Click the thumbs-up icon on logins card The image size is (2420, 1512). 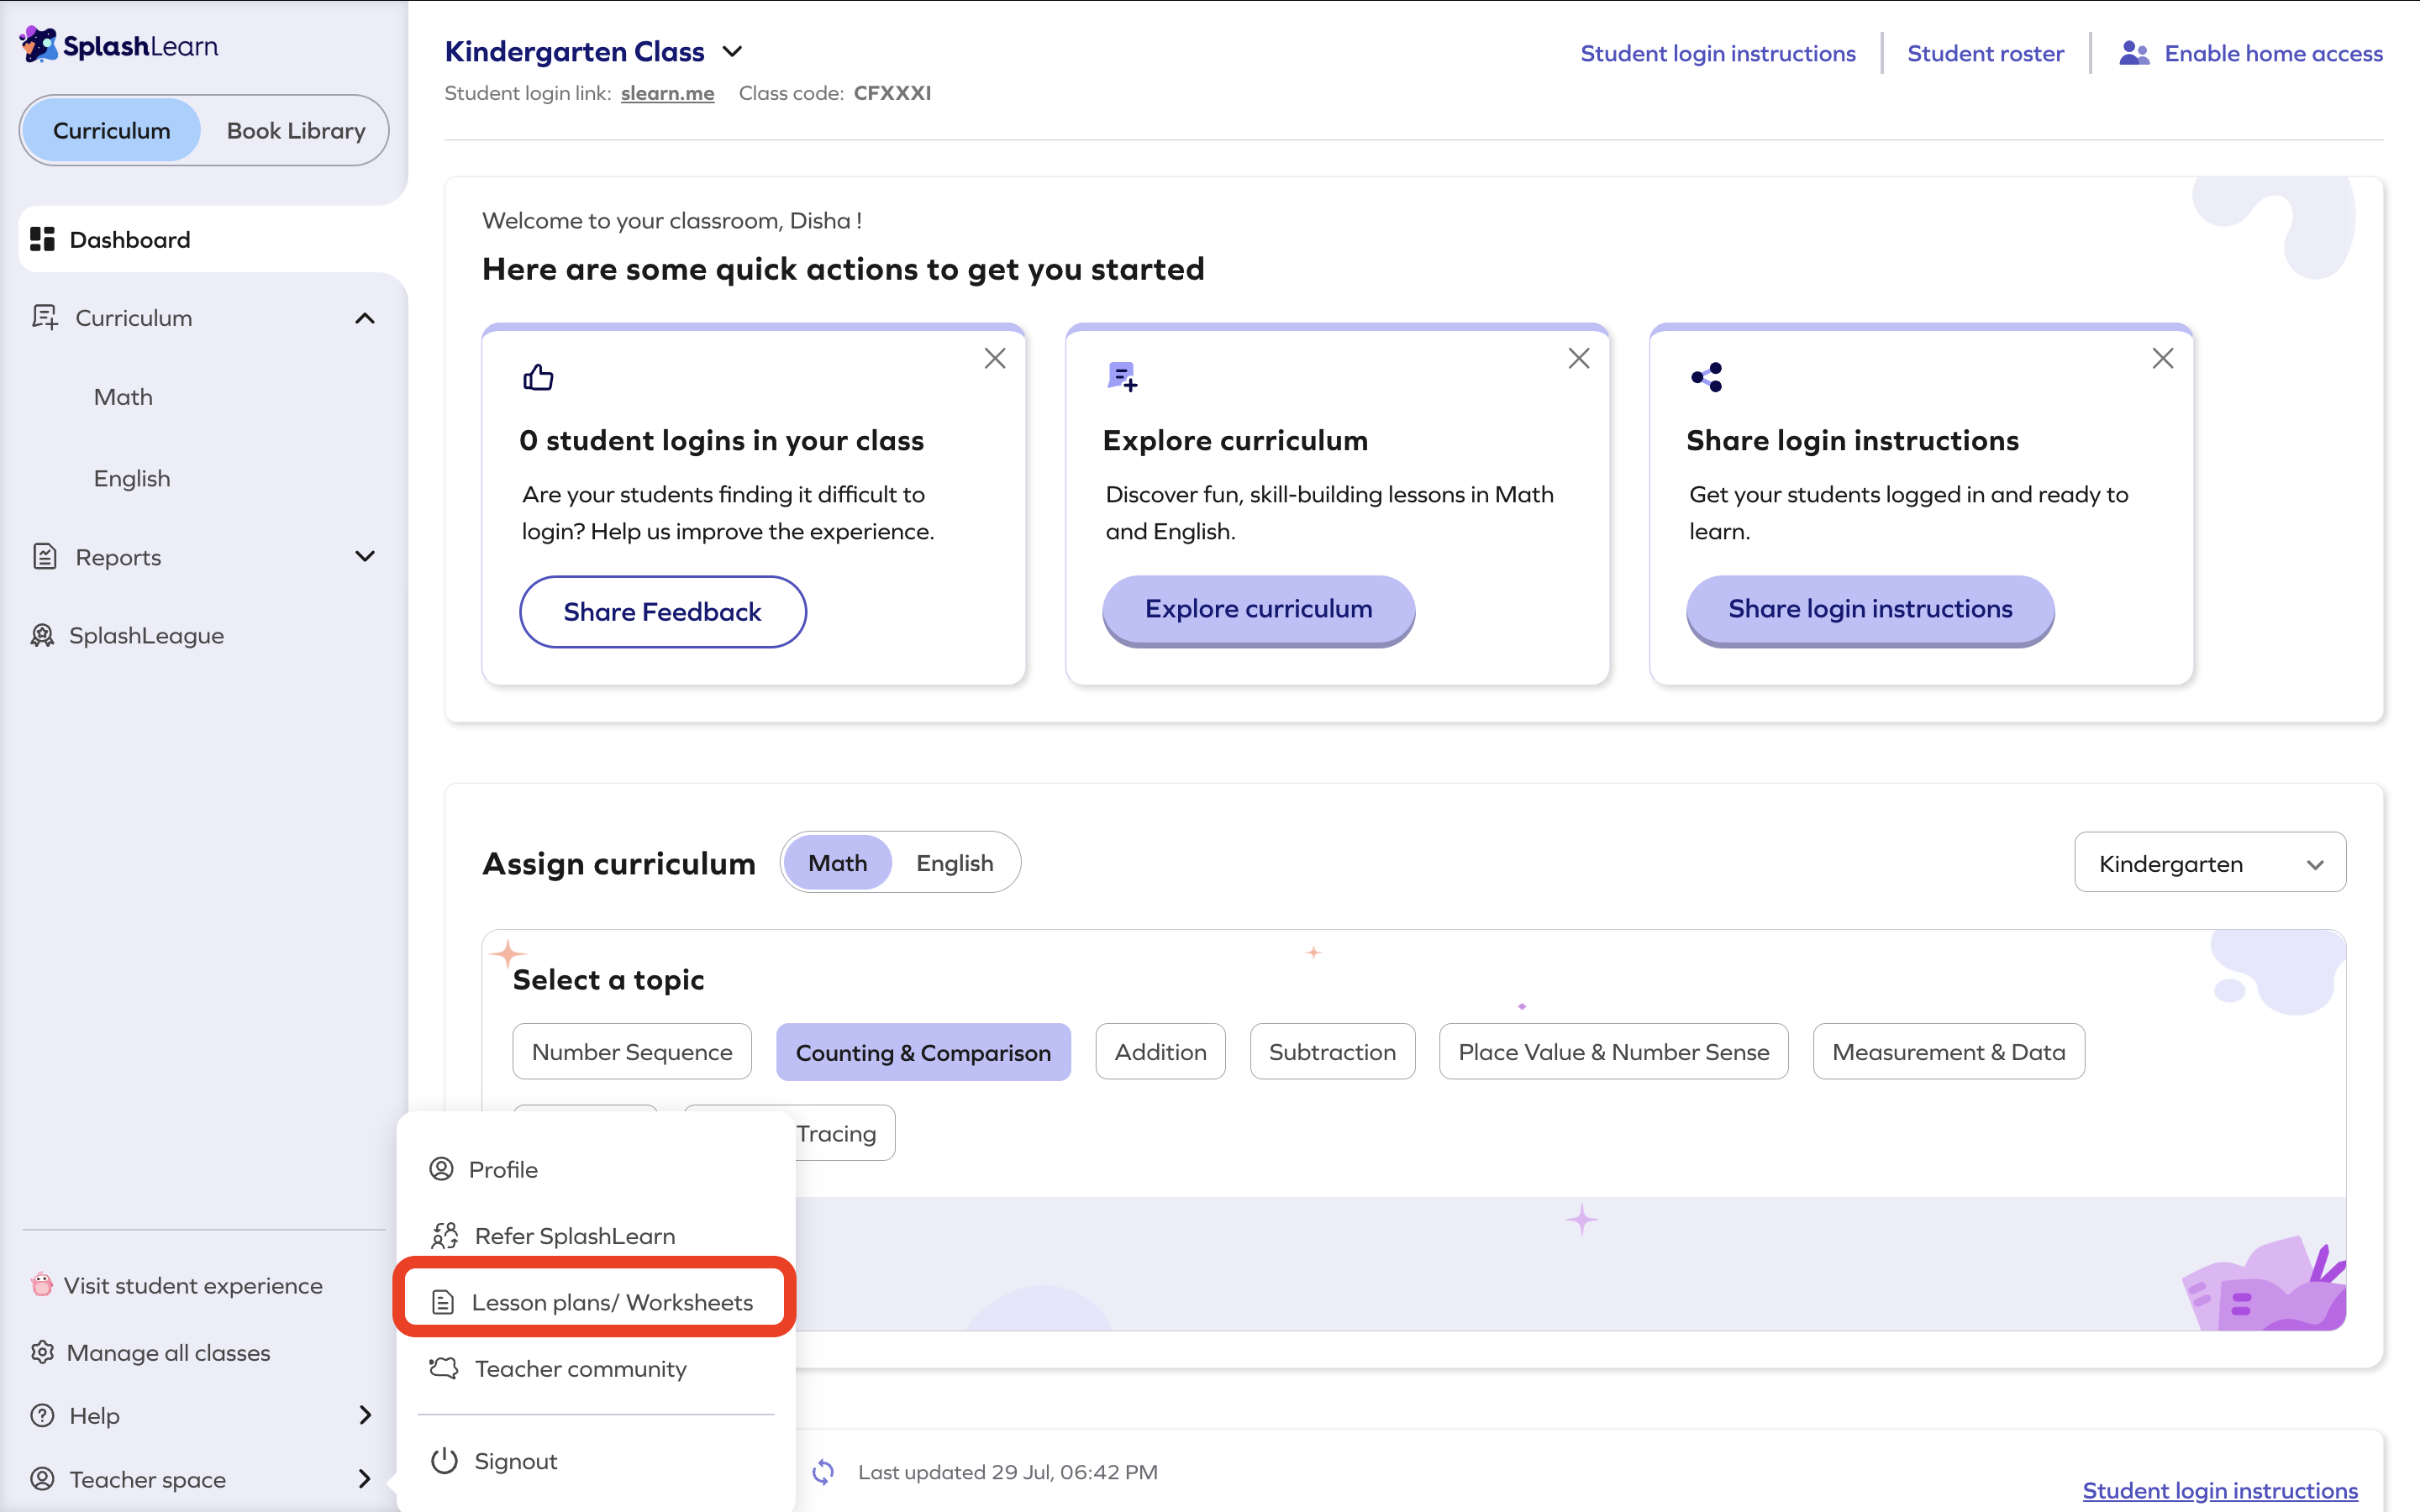pos(538,377)
